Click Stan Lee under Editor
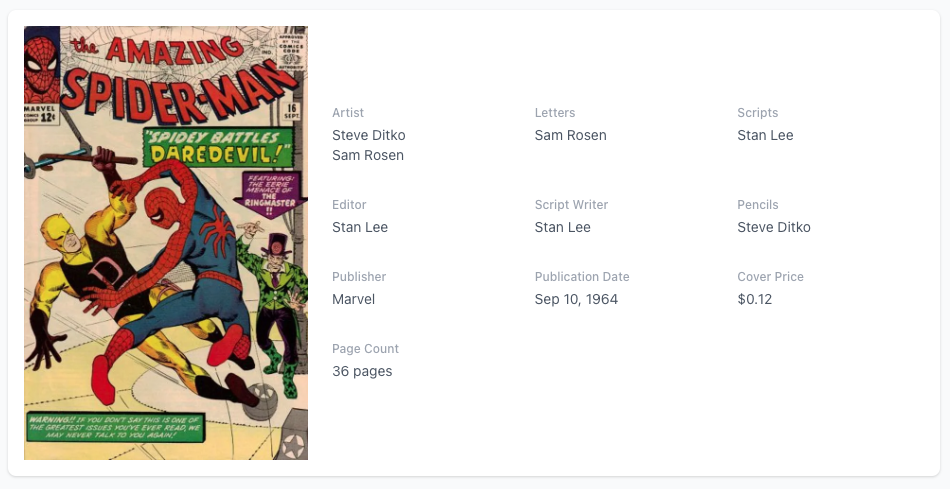Image resolution: width=950 pixels, height=489 pixels. pos(360,227)
